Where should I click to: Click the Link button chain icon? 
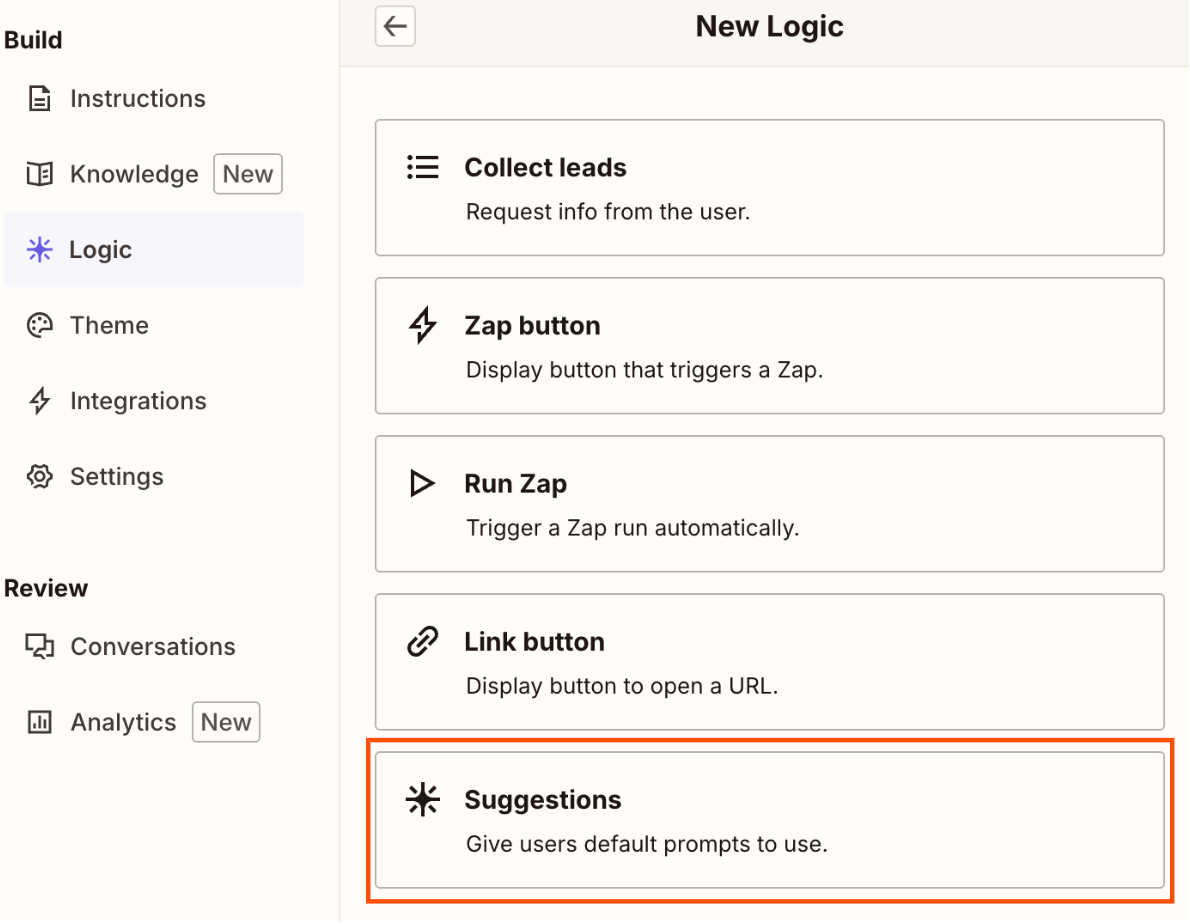(423, 642)
